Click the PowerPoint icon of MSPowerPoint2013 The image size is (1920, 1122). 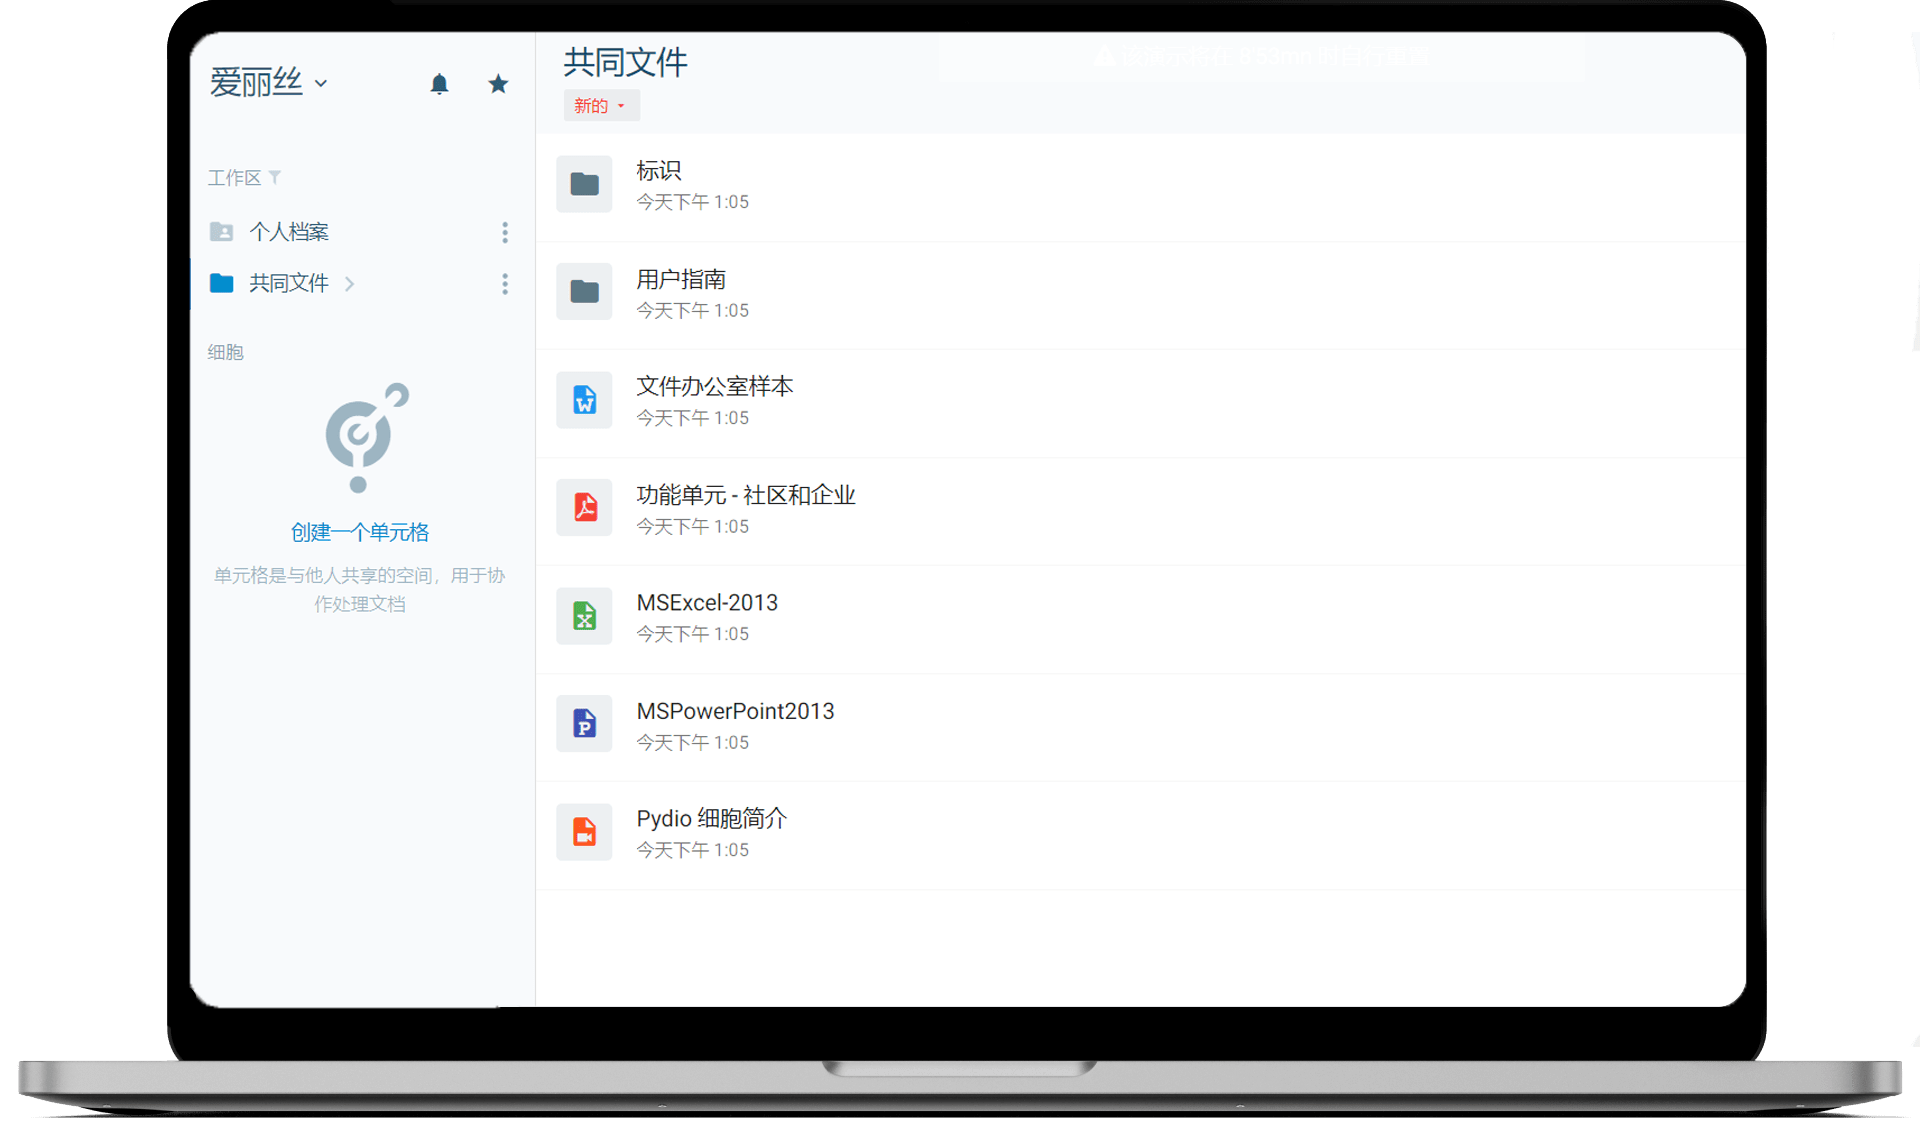pyautogui.click(x=584, y=723)
